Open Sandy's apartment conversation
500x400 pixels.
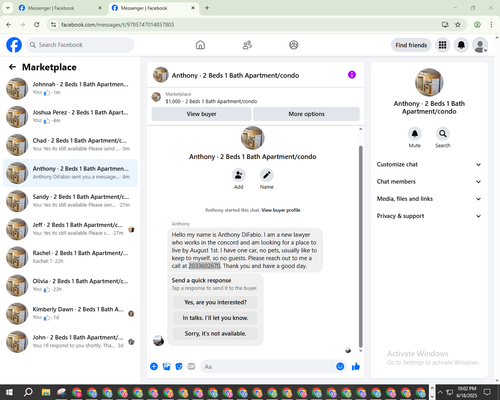[x=70, y=201]
